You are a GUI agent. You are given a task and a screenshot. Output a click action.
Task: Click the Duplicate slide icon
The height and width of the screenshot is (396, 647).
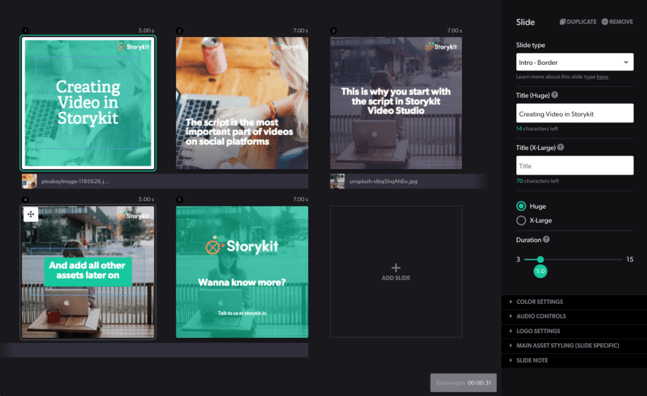[x=562, y=22]
